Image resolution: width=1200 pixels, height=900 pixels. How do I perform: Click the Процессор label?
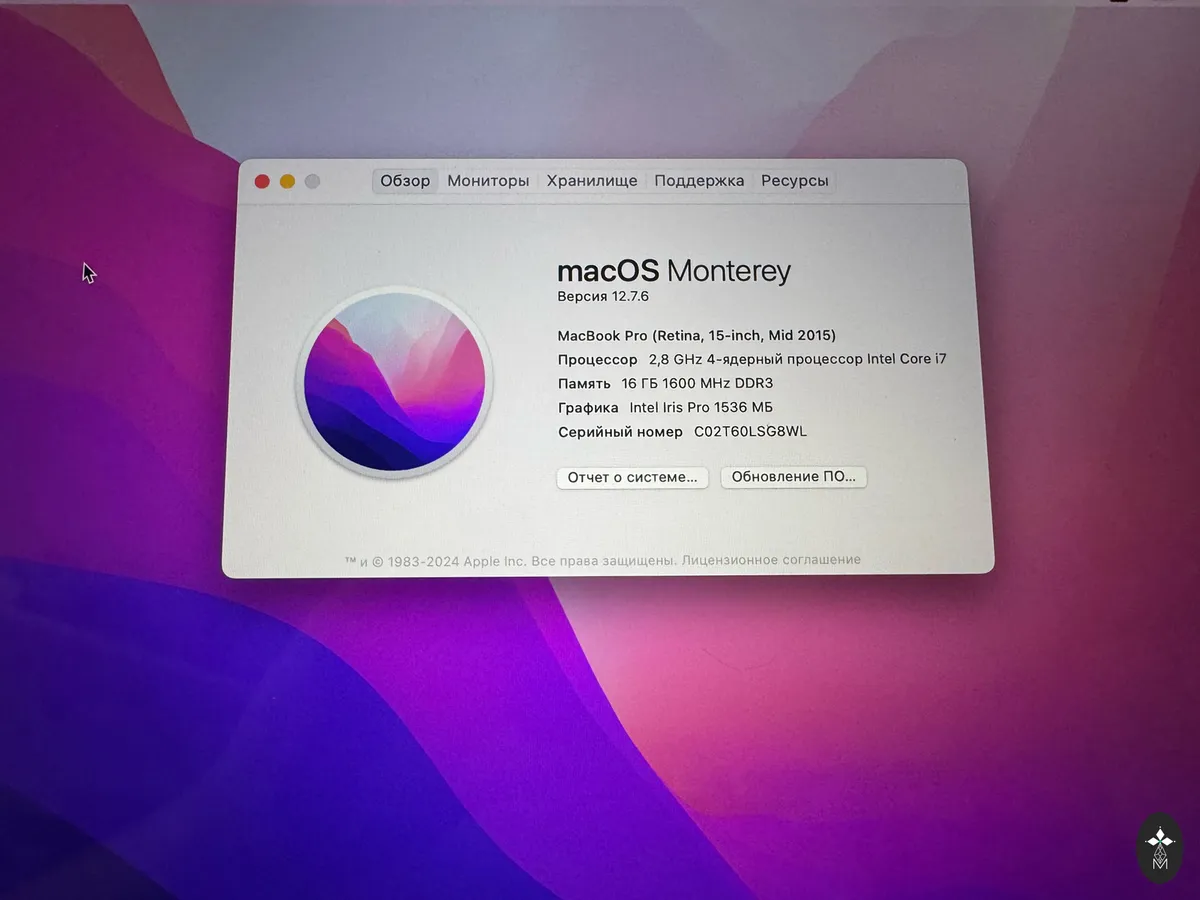pyautogui.click(x=597, y=359)
